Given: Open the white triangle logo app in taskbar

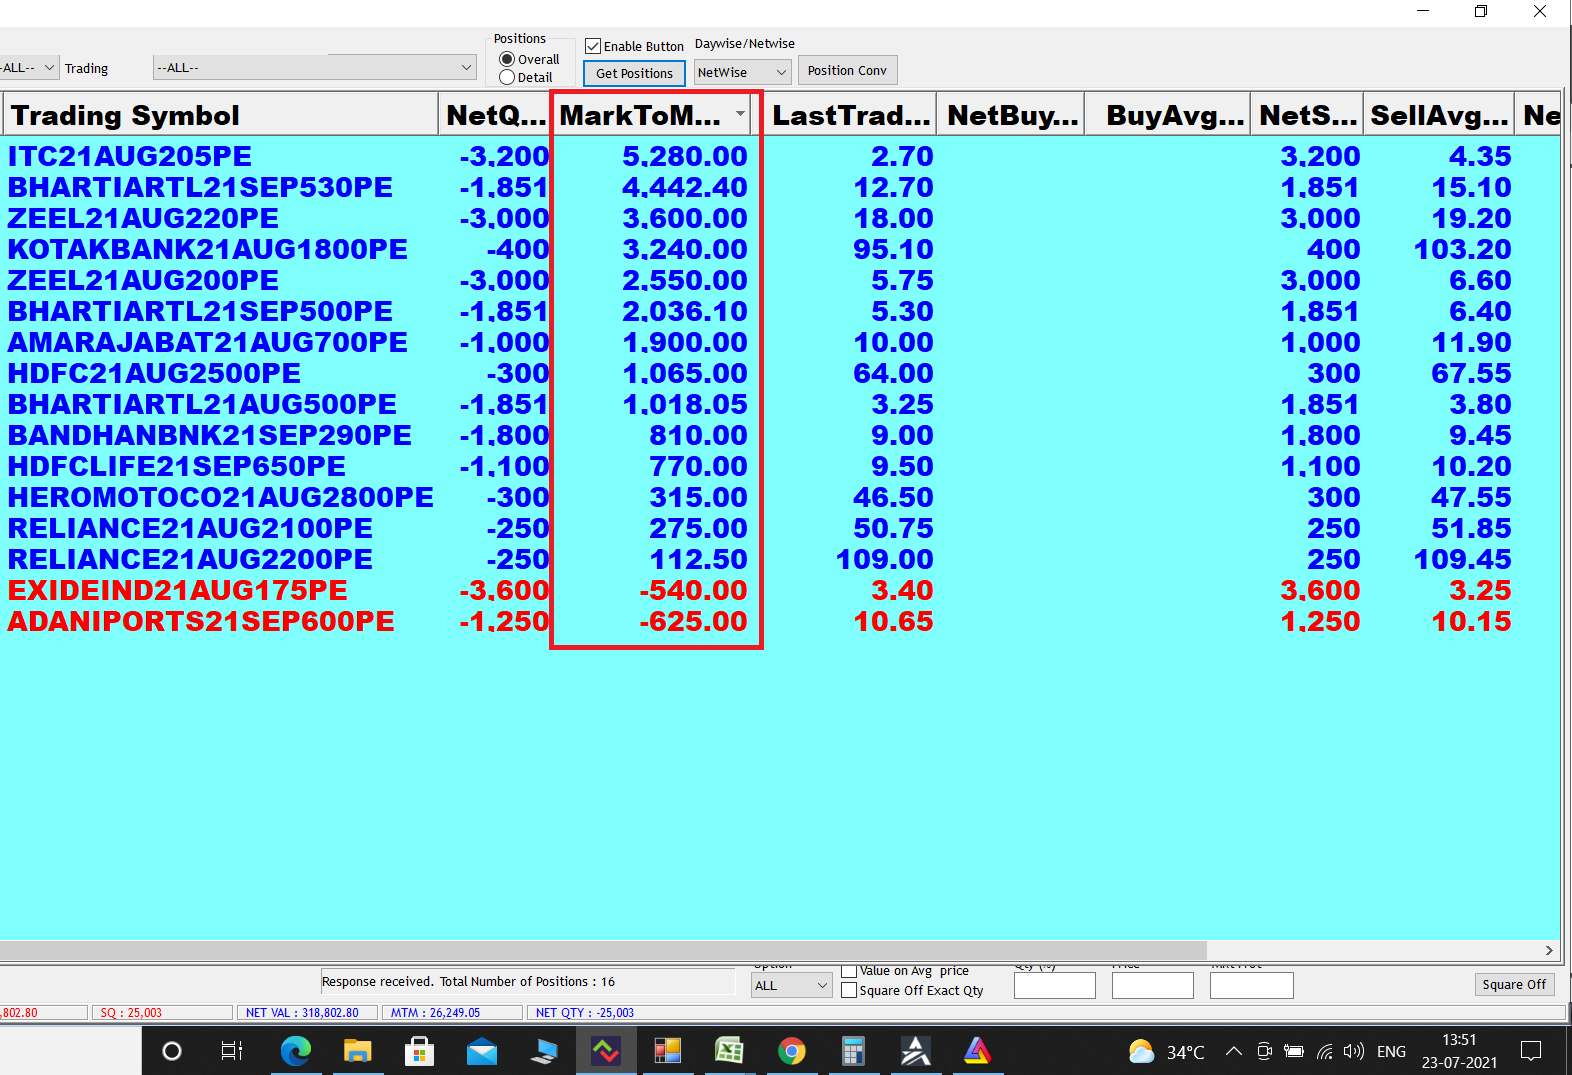Looking at the screenshot, I should click(915, 1051).
